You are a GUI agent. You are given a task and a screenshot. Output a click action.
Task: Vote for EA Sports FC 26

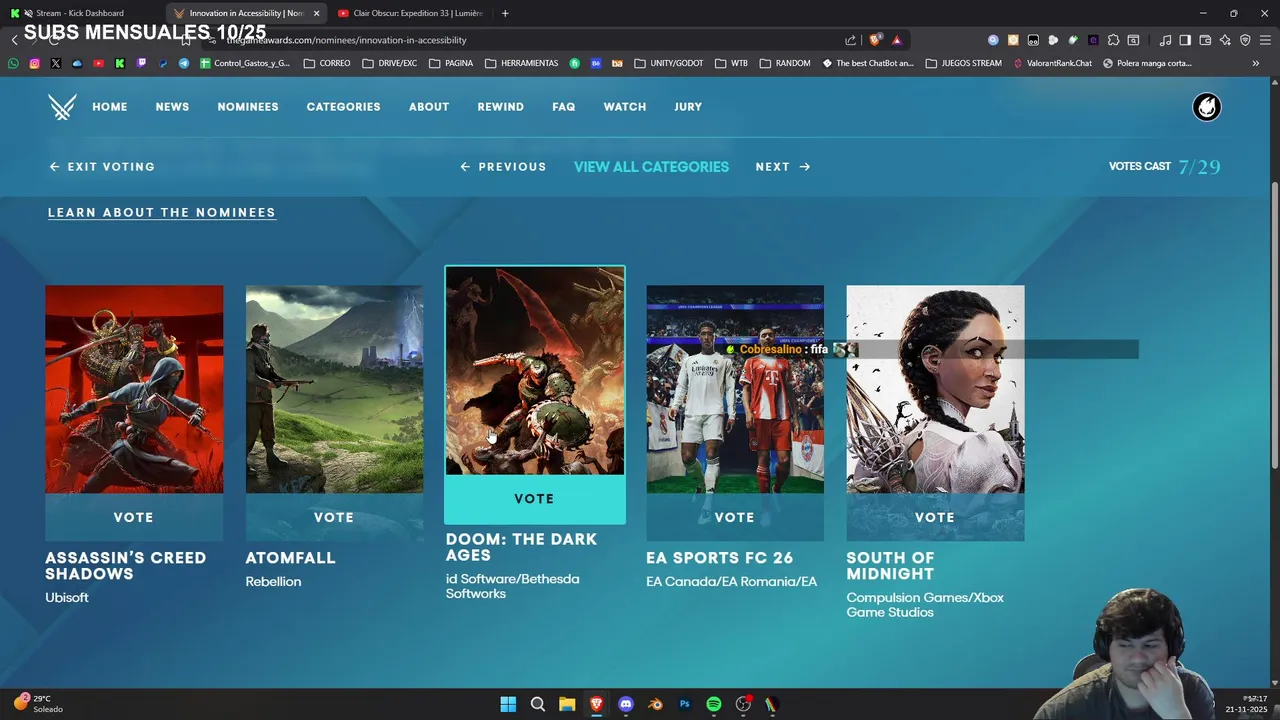pos(735,517)
